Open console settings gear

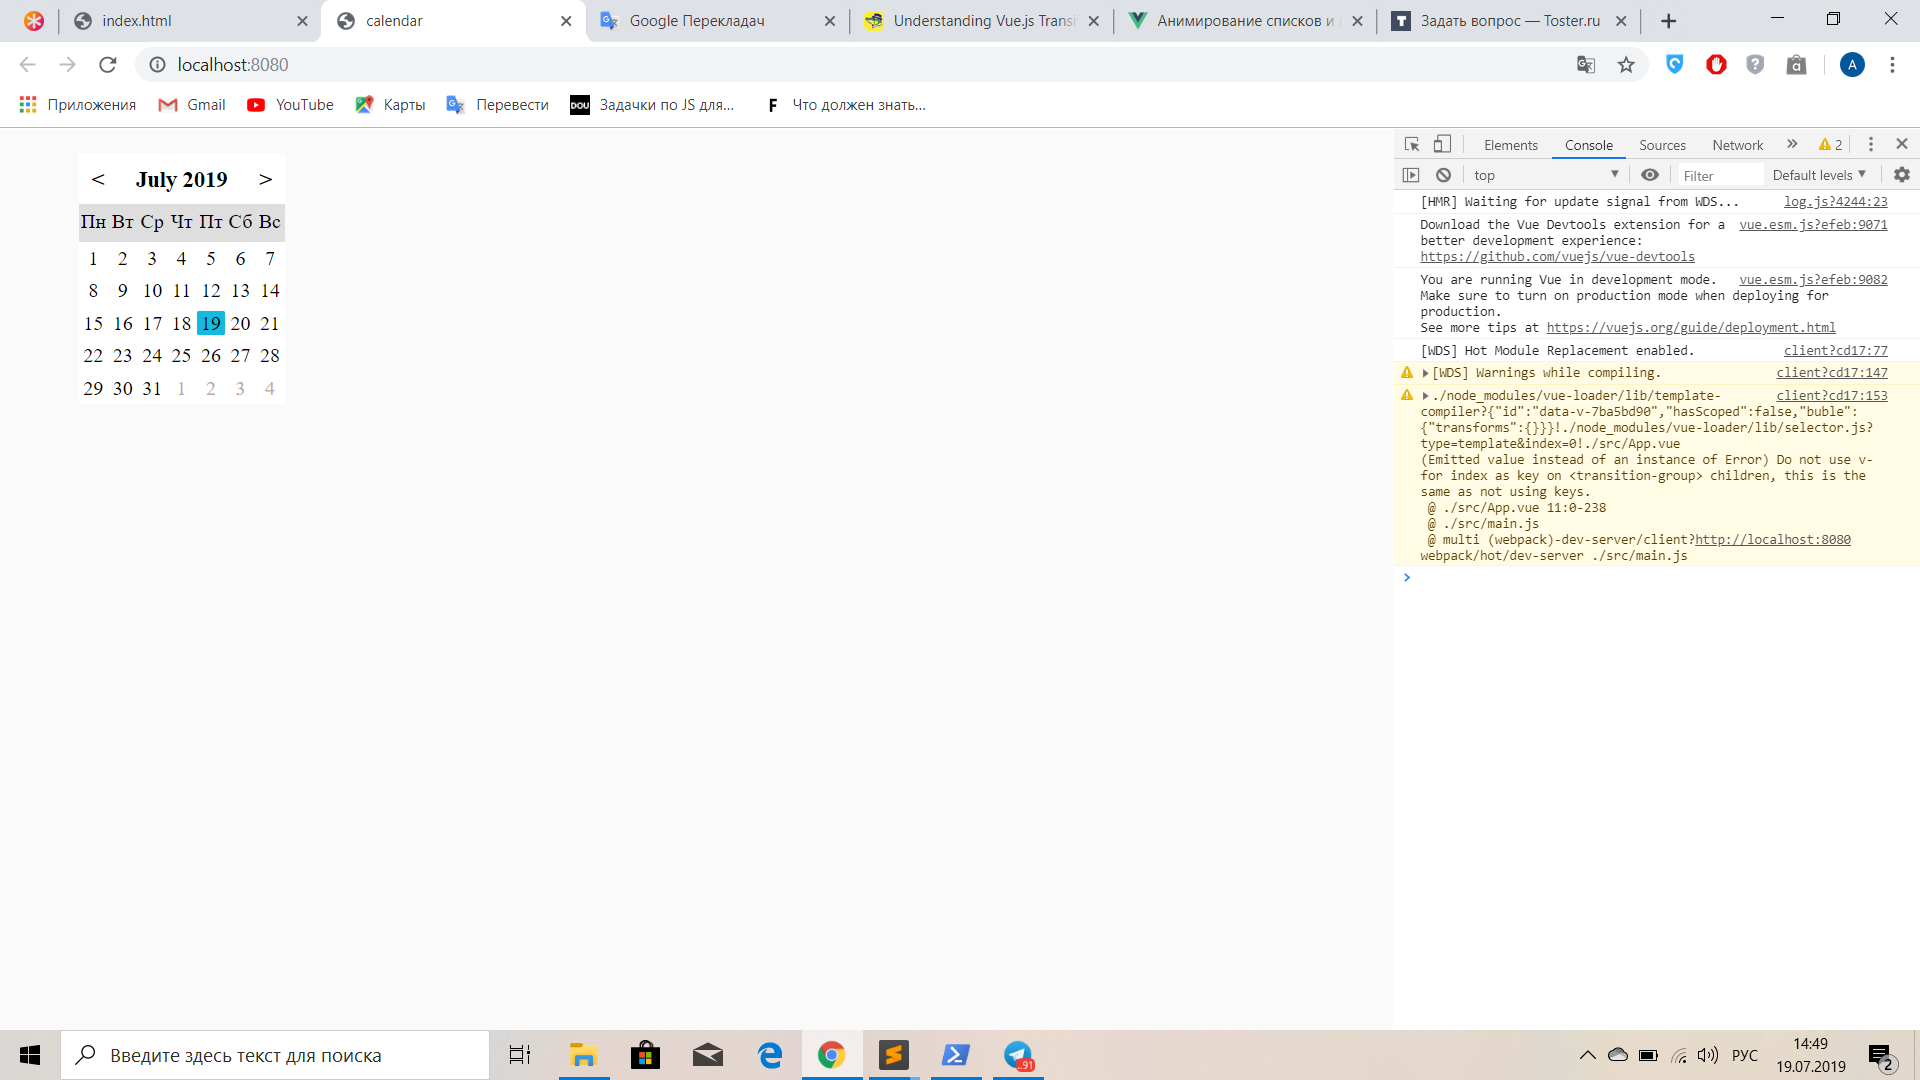point(1902,175)
